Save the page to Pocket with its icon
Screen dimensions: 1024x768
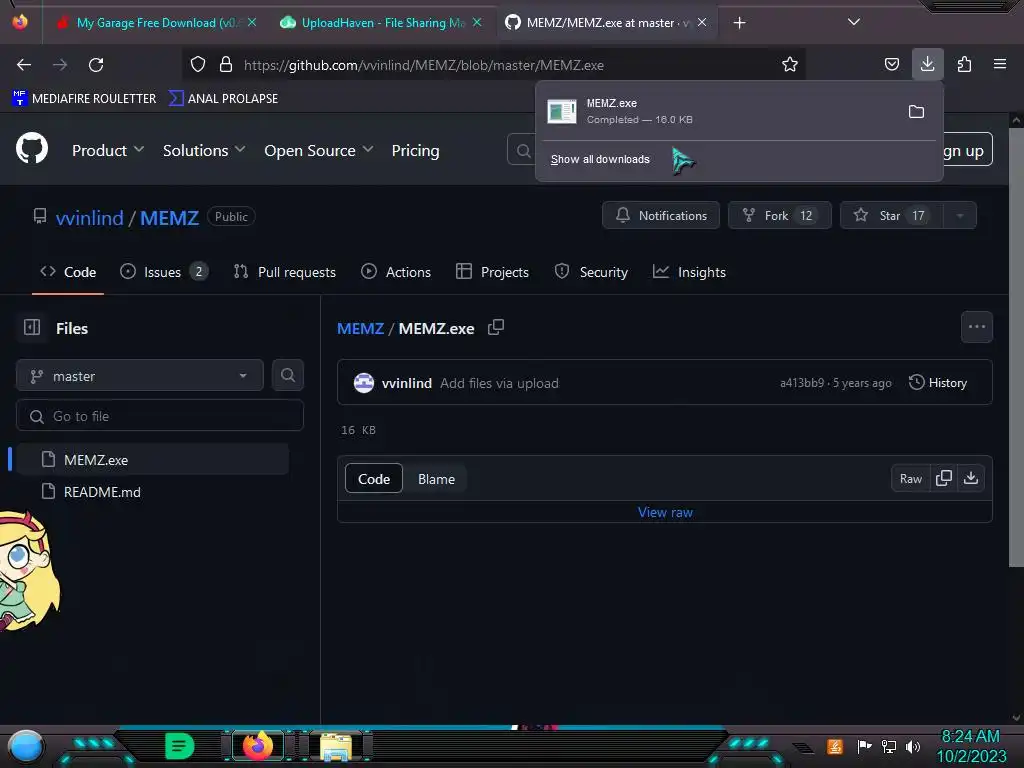pyautogui.click(x=891, y=64)
